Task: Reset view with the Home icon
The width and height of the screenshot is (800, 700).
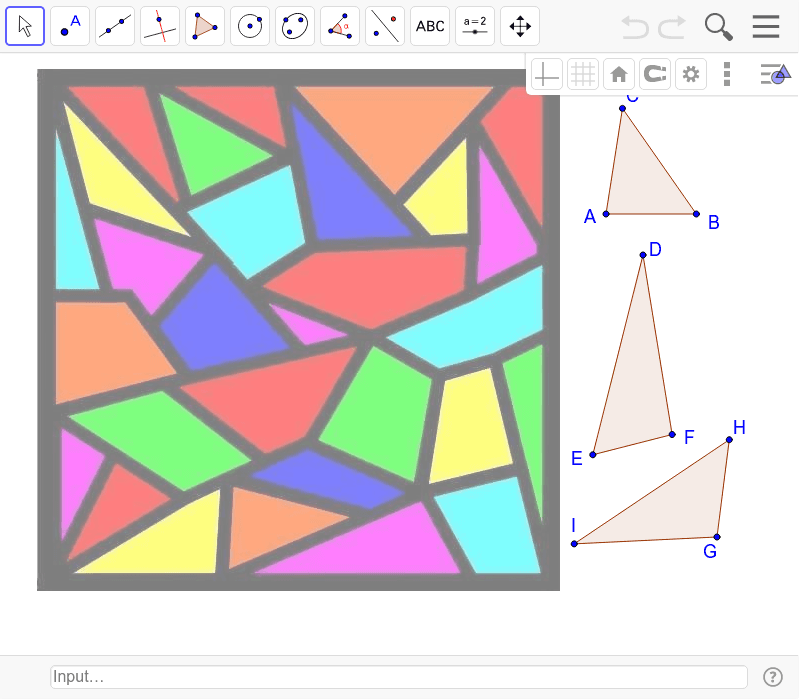Action: [619, 73]
